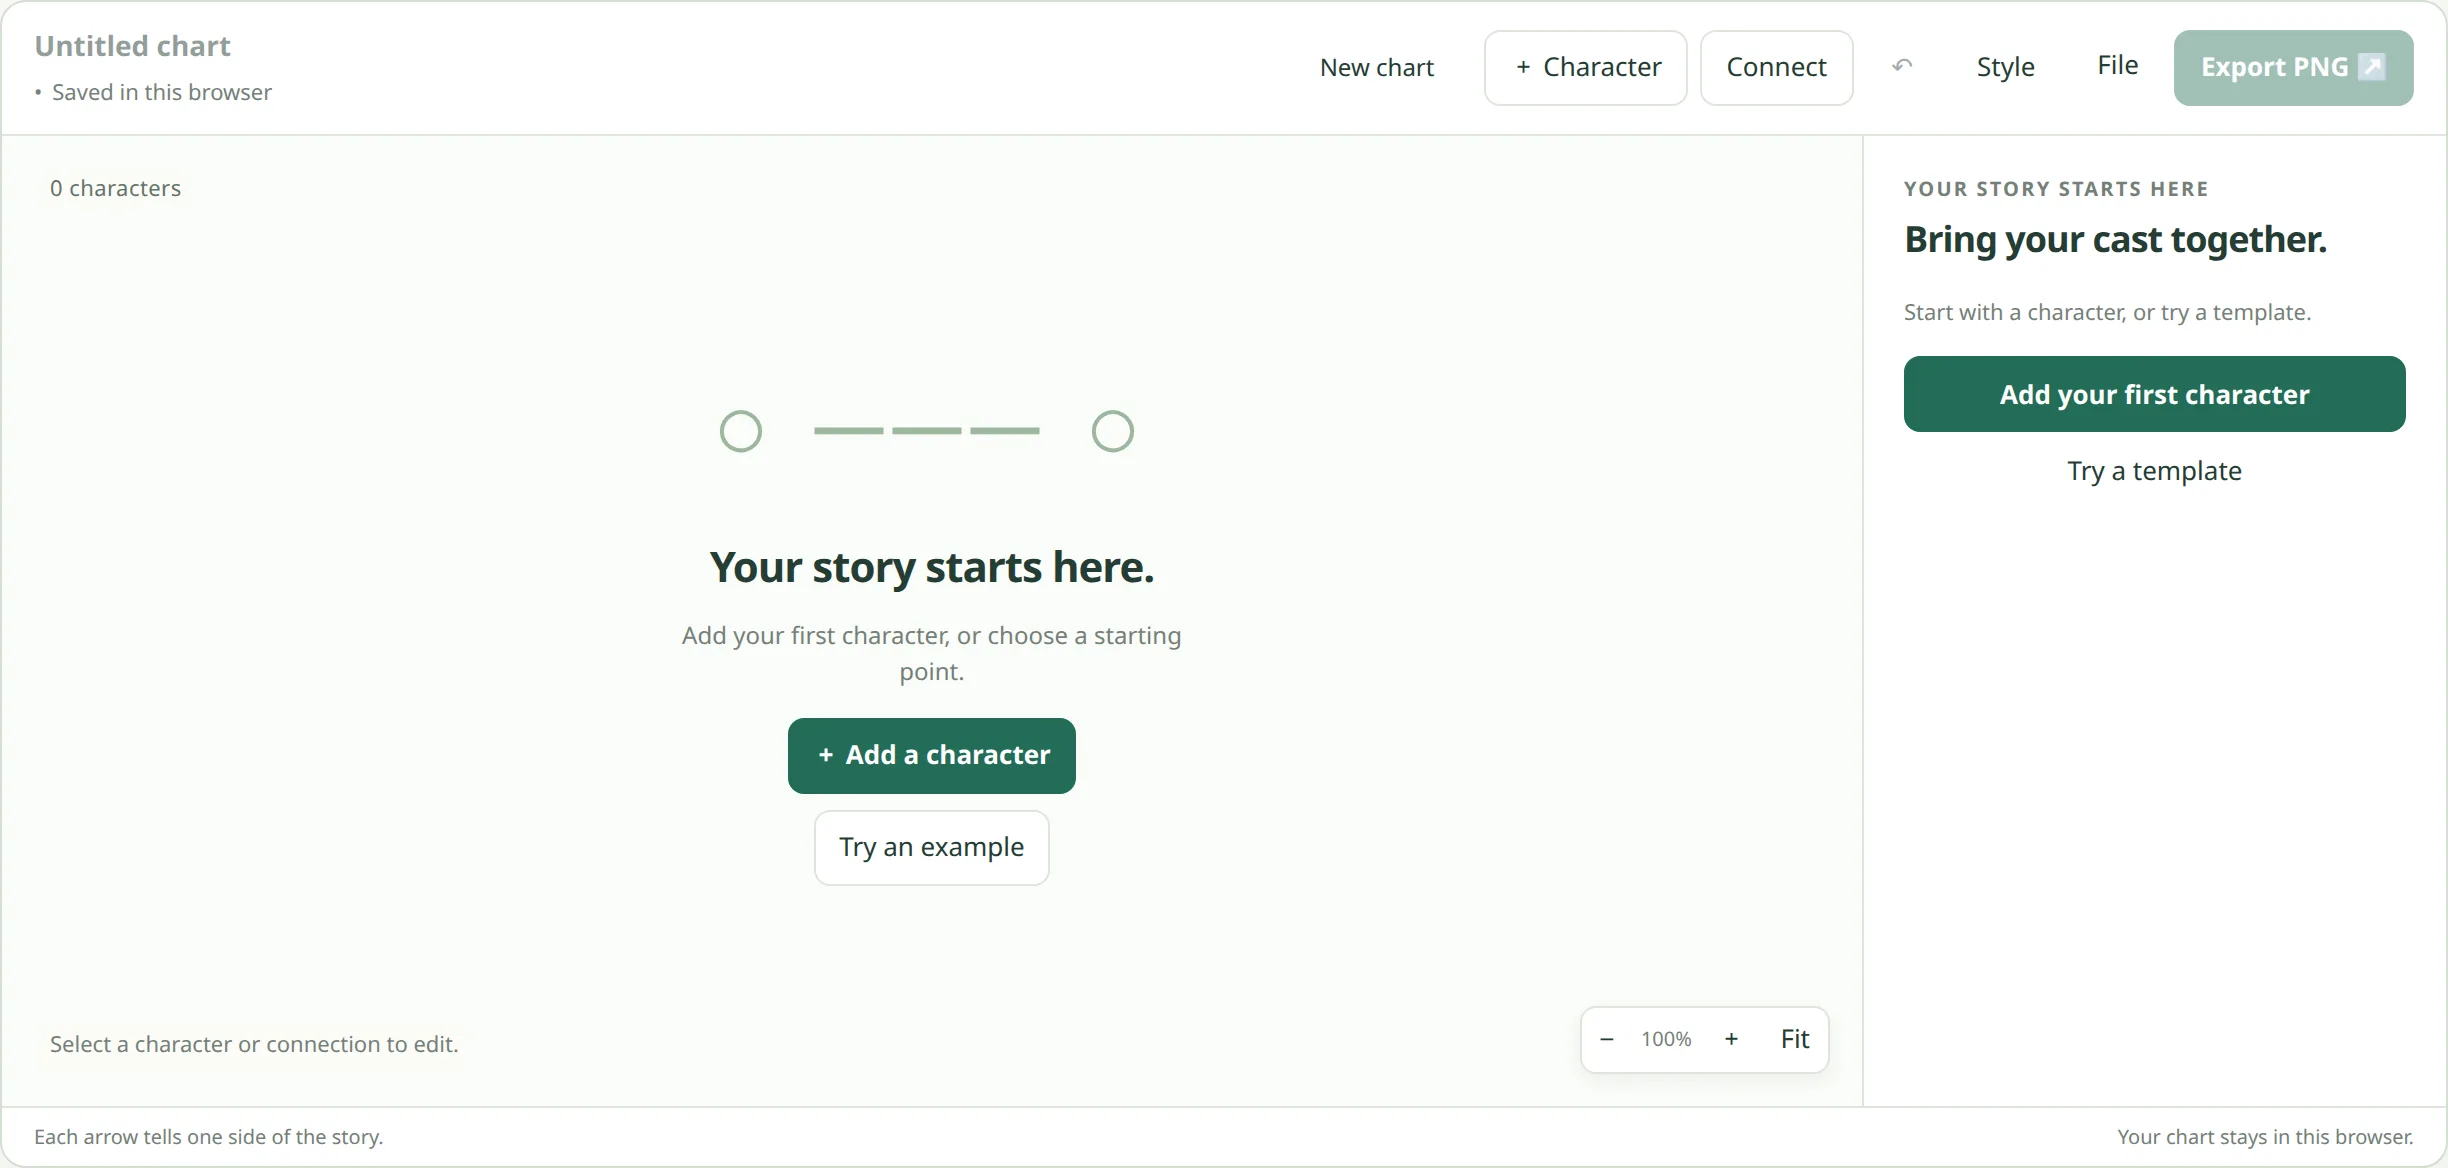Screen dimensions: 2448x1168
Task: Open the Style menu
Action: pos(2005,67)
